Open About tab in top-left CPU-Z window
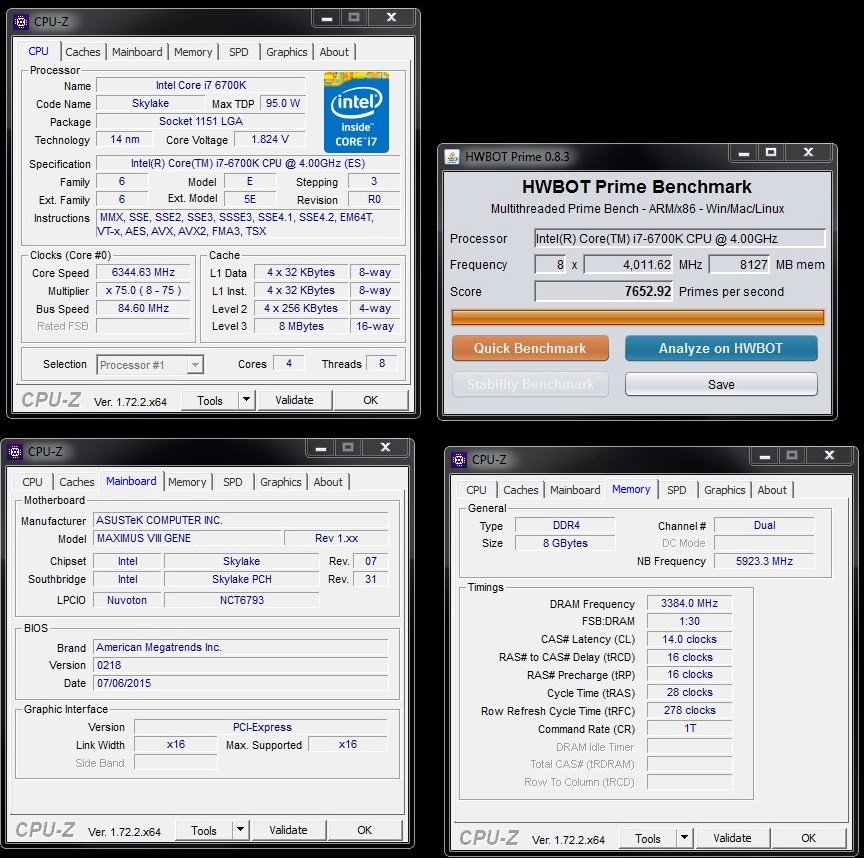 pos(334,52)
